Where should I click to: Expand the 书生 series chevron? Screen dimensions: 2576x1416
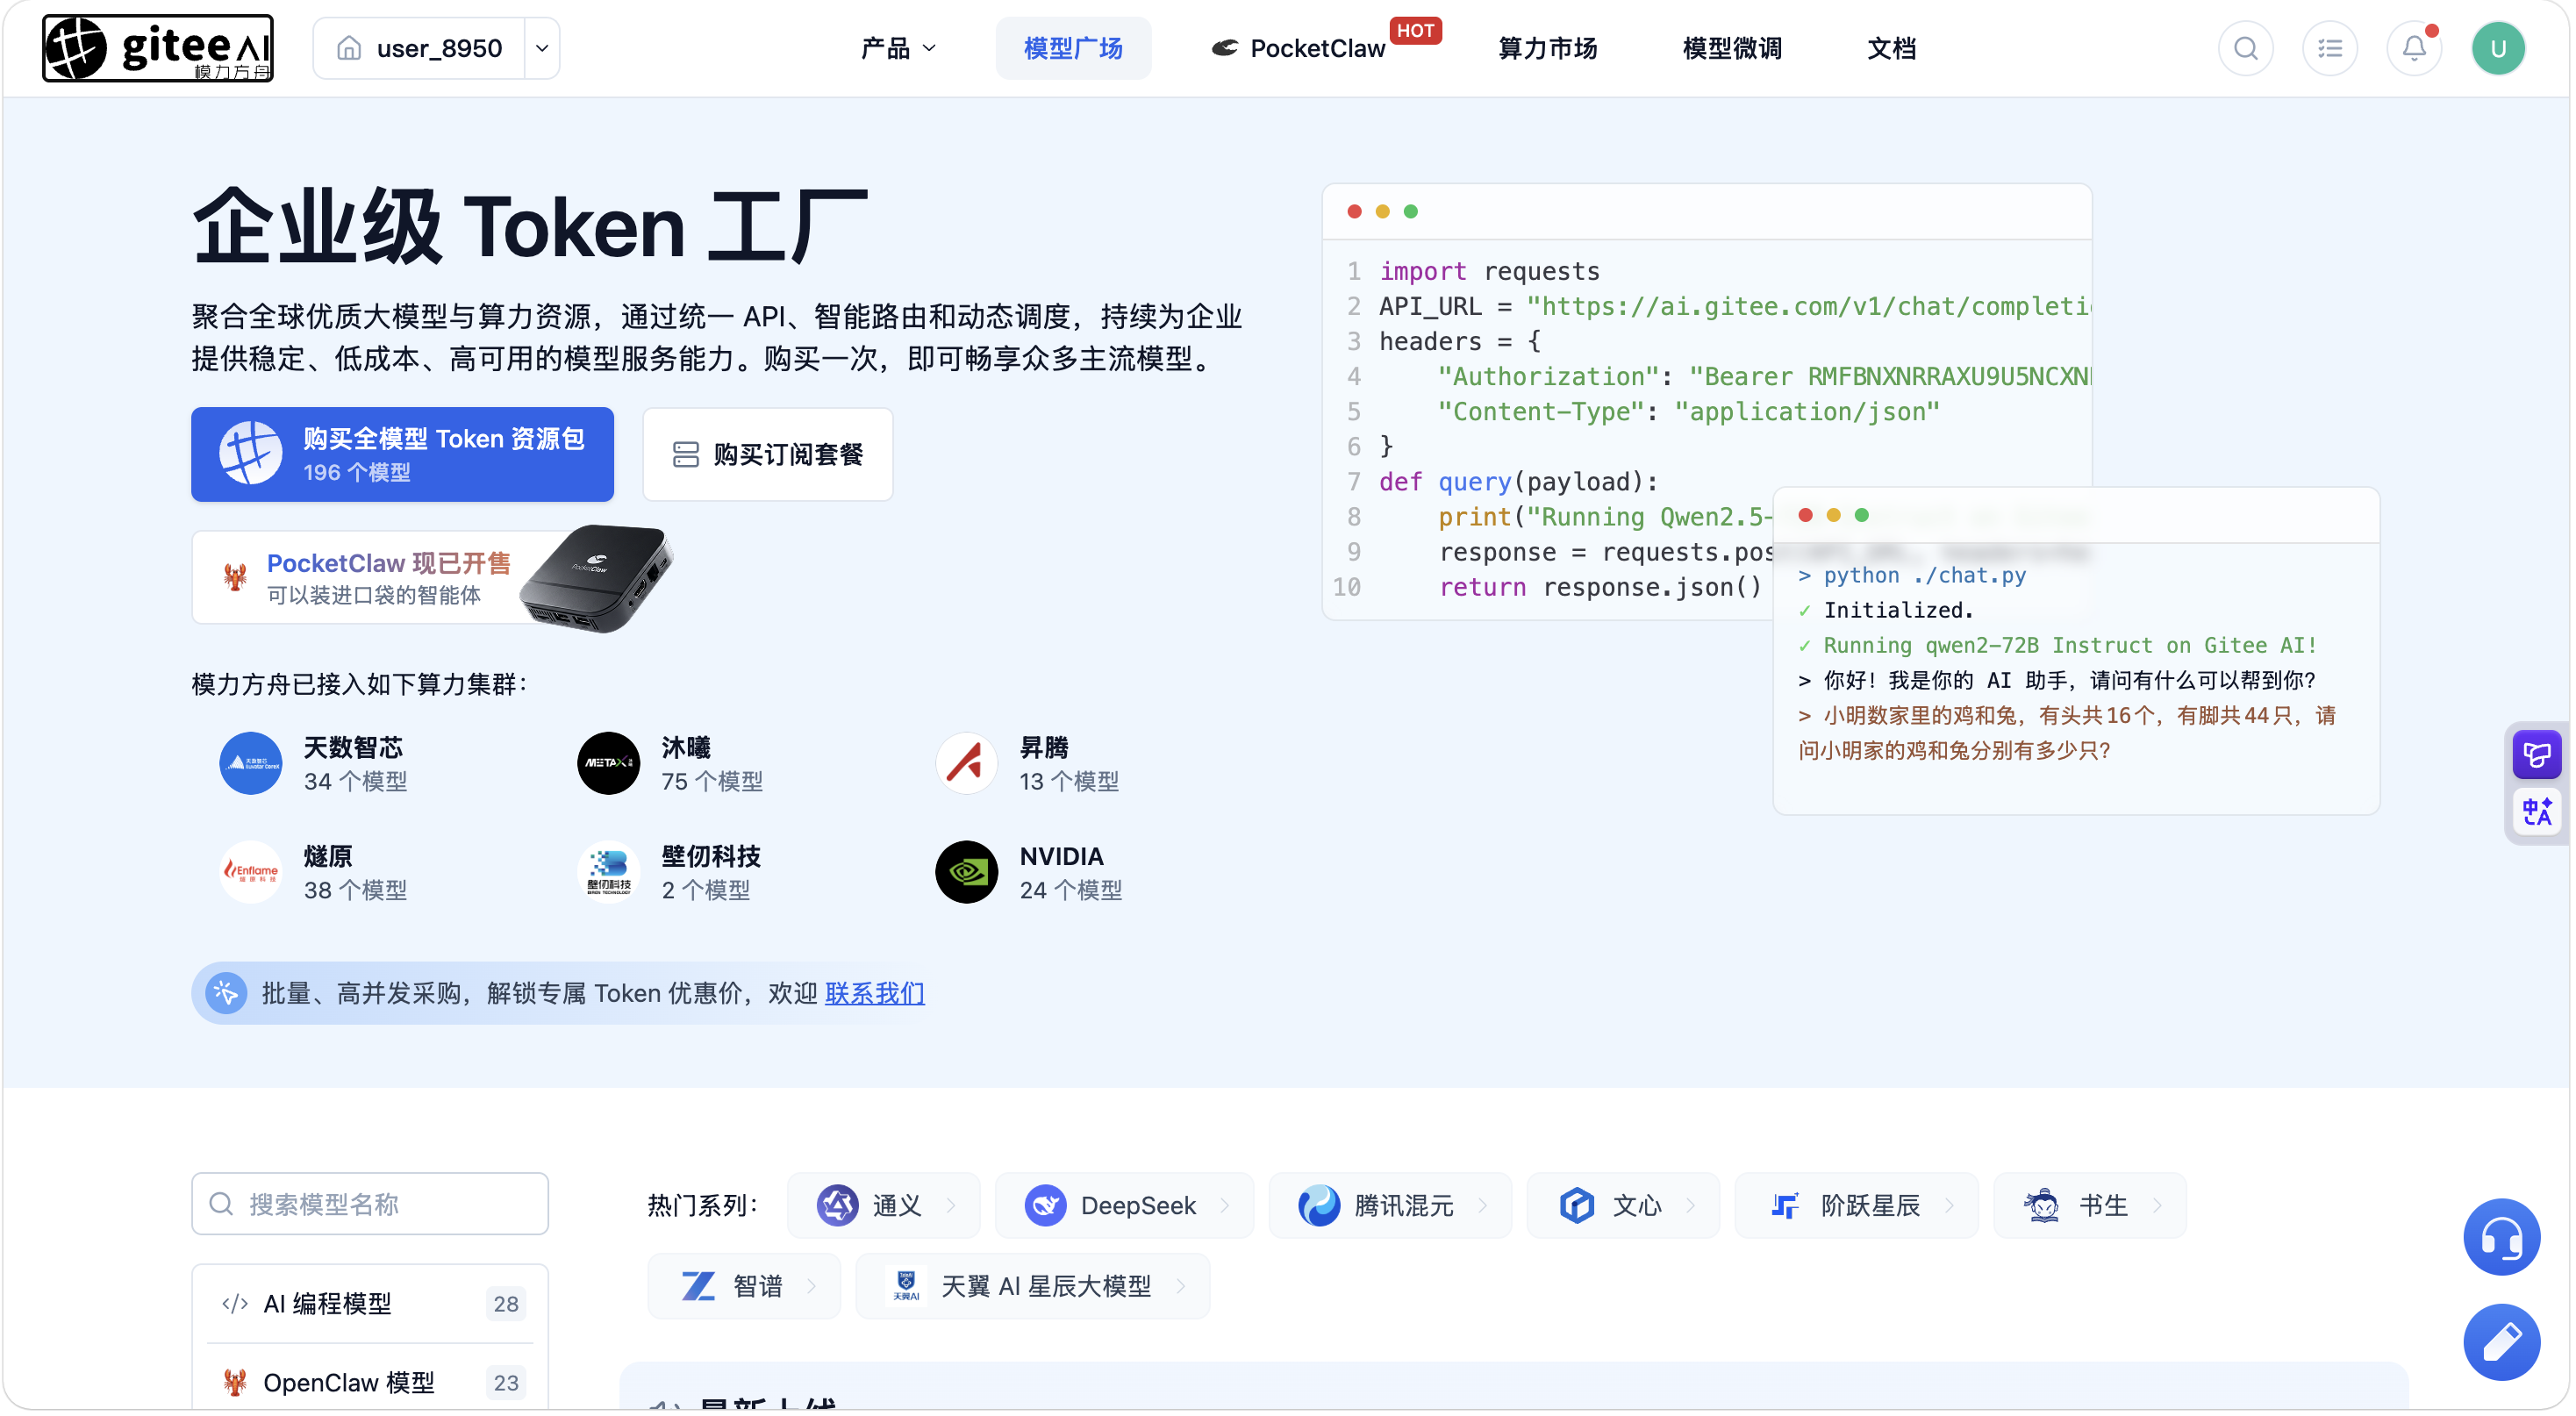2157,1205
